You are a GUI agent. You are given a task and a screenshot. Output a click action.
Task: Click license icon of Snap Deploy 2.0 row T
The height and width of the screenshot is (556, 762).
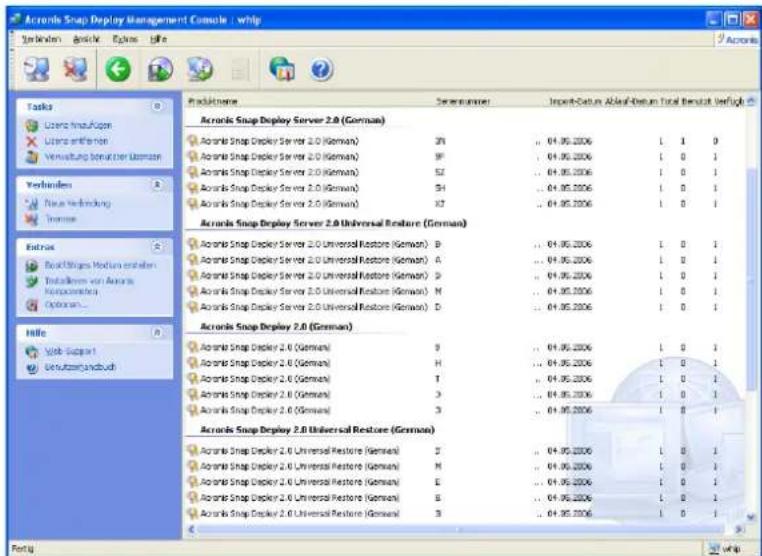point(193,379)
